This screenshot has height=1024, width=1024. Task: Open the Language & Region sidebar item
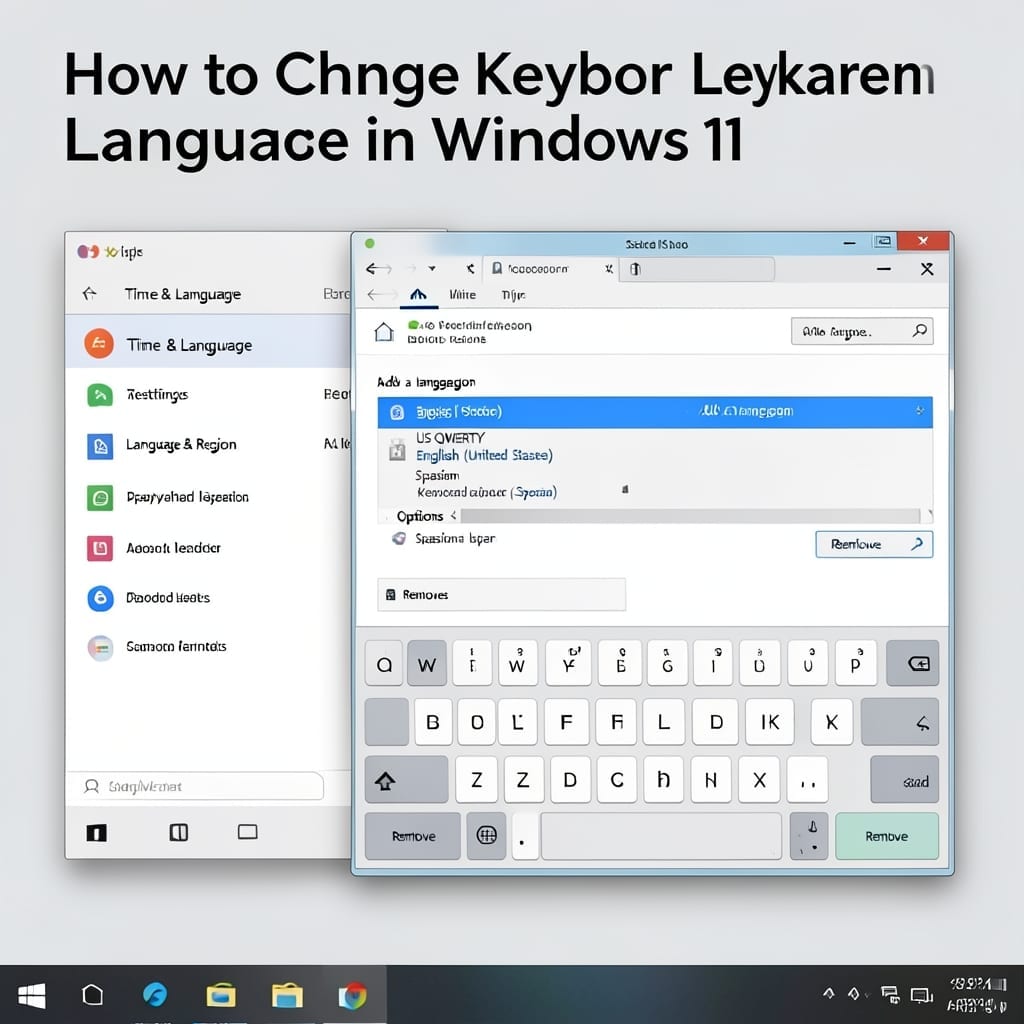tap(181, 445)
